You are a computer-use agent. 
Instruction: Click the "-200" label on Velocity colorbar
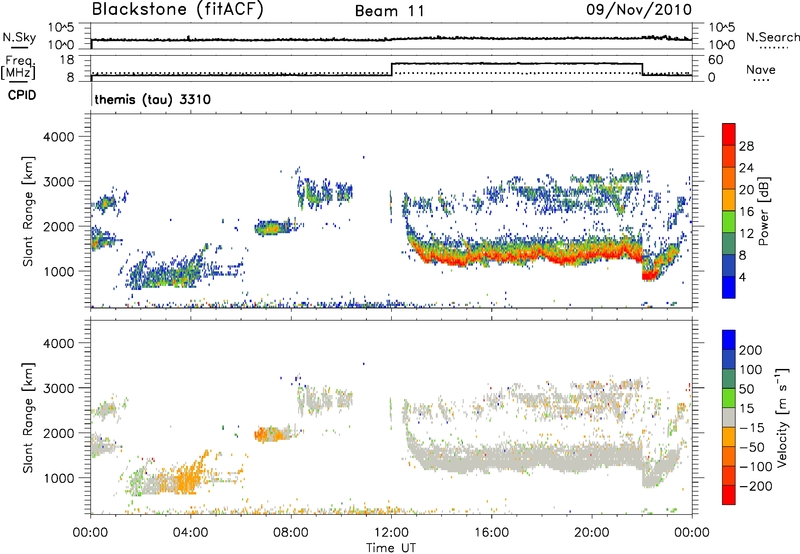(755, 486)
